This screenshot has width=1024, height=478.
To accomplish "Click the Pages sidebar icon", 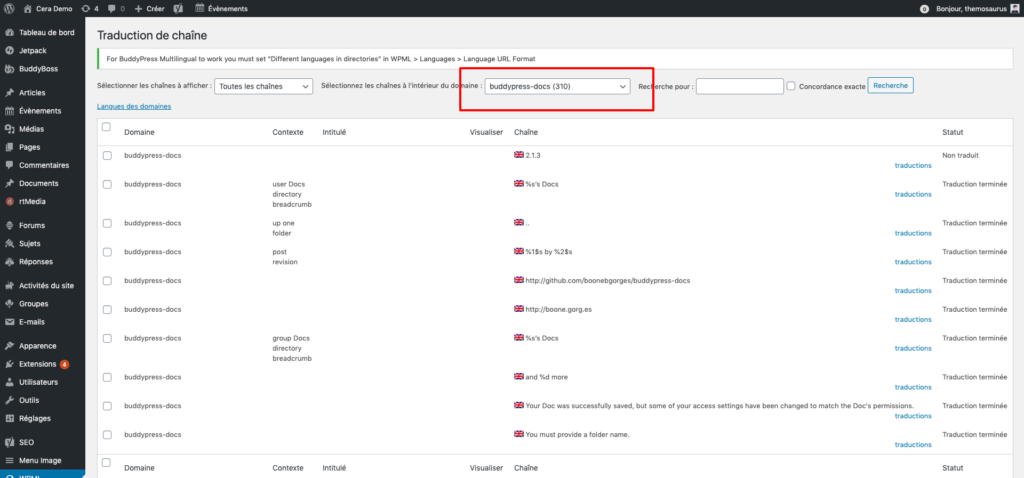I will point(9,147).
